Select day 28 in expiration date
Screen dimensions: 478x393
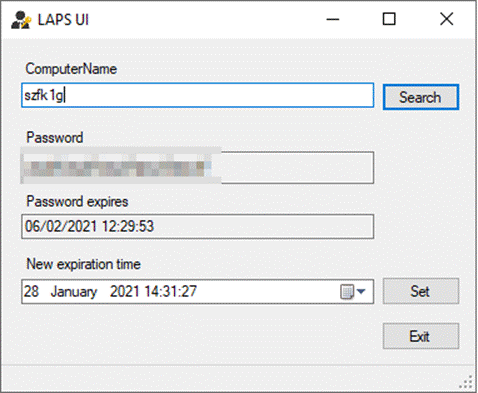tap(31, 291)
